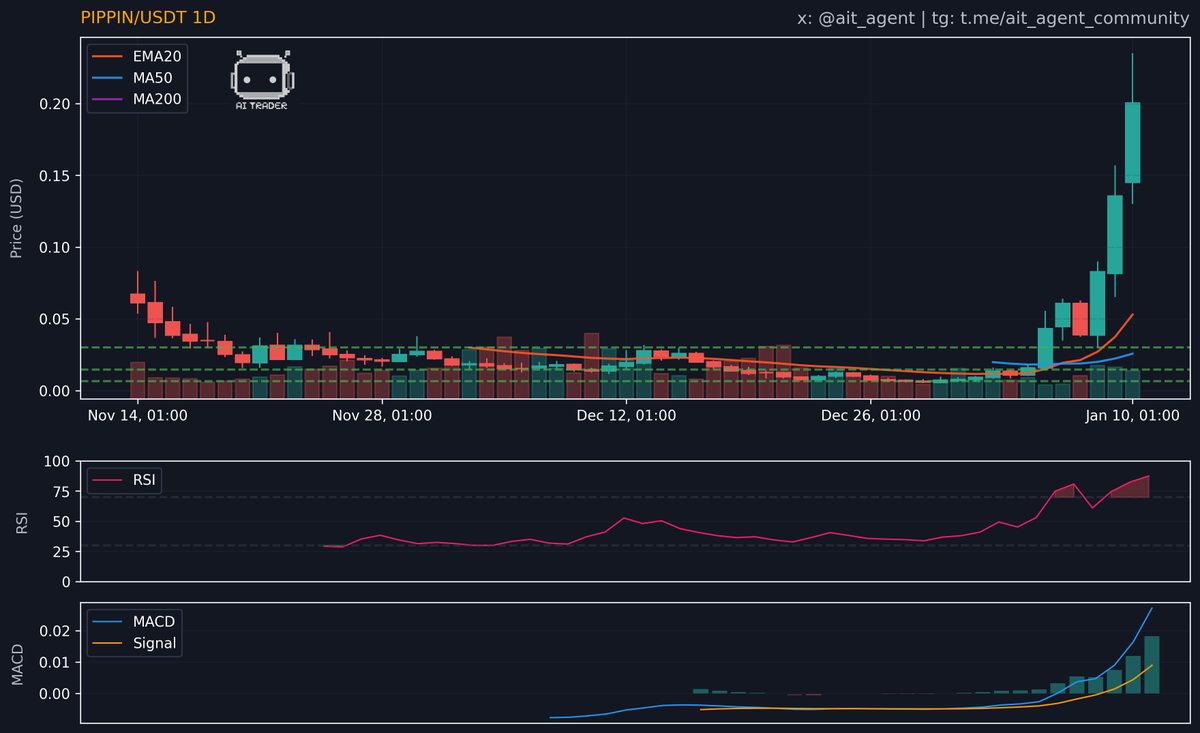Toggle the MA50 legend entry visibility

click(x=151, y=78)
